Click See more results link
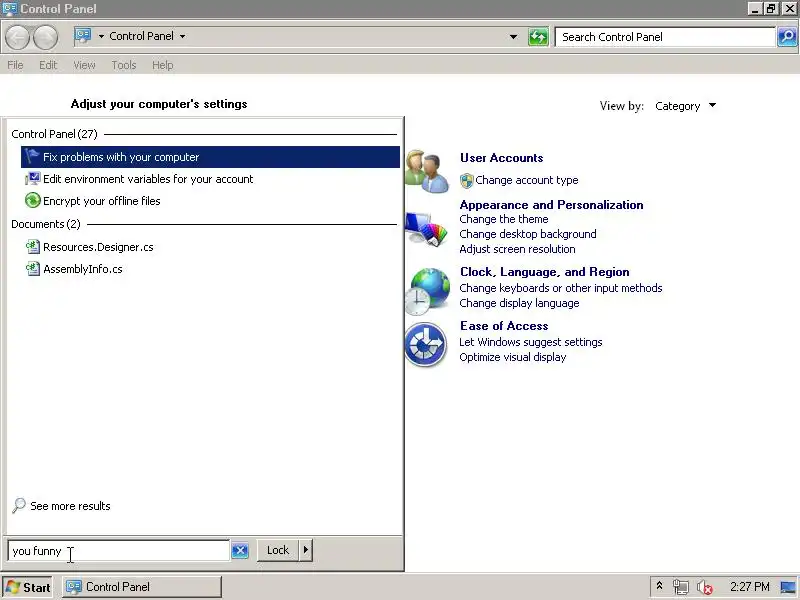800x600 pixels. pos(70,506)
